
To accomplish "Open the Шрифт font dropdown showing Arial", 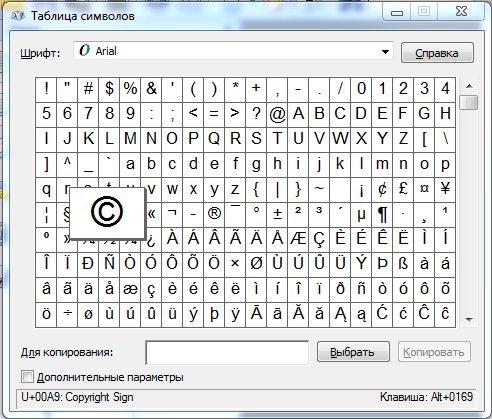I will click(x=233, y=51).
